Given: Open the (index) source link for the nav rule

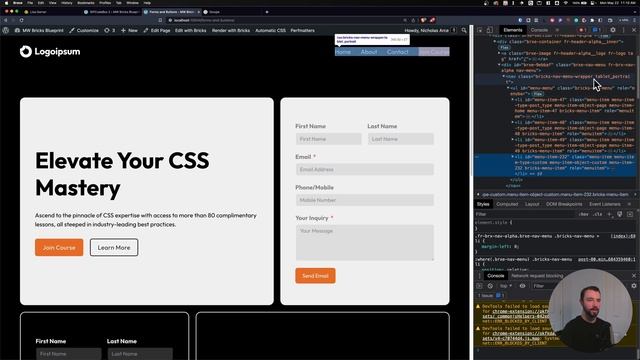Looking at the screenshot, I should pos(623,236).
